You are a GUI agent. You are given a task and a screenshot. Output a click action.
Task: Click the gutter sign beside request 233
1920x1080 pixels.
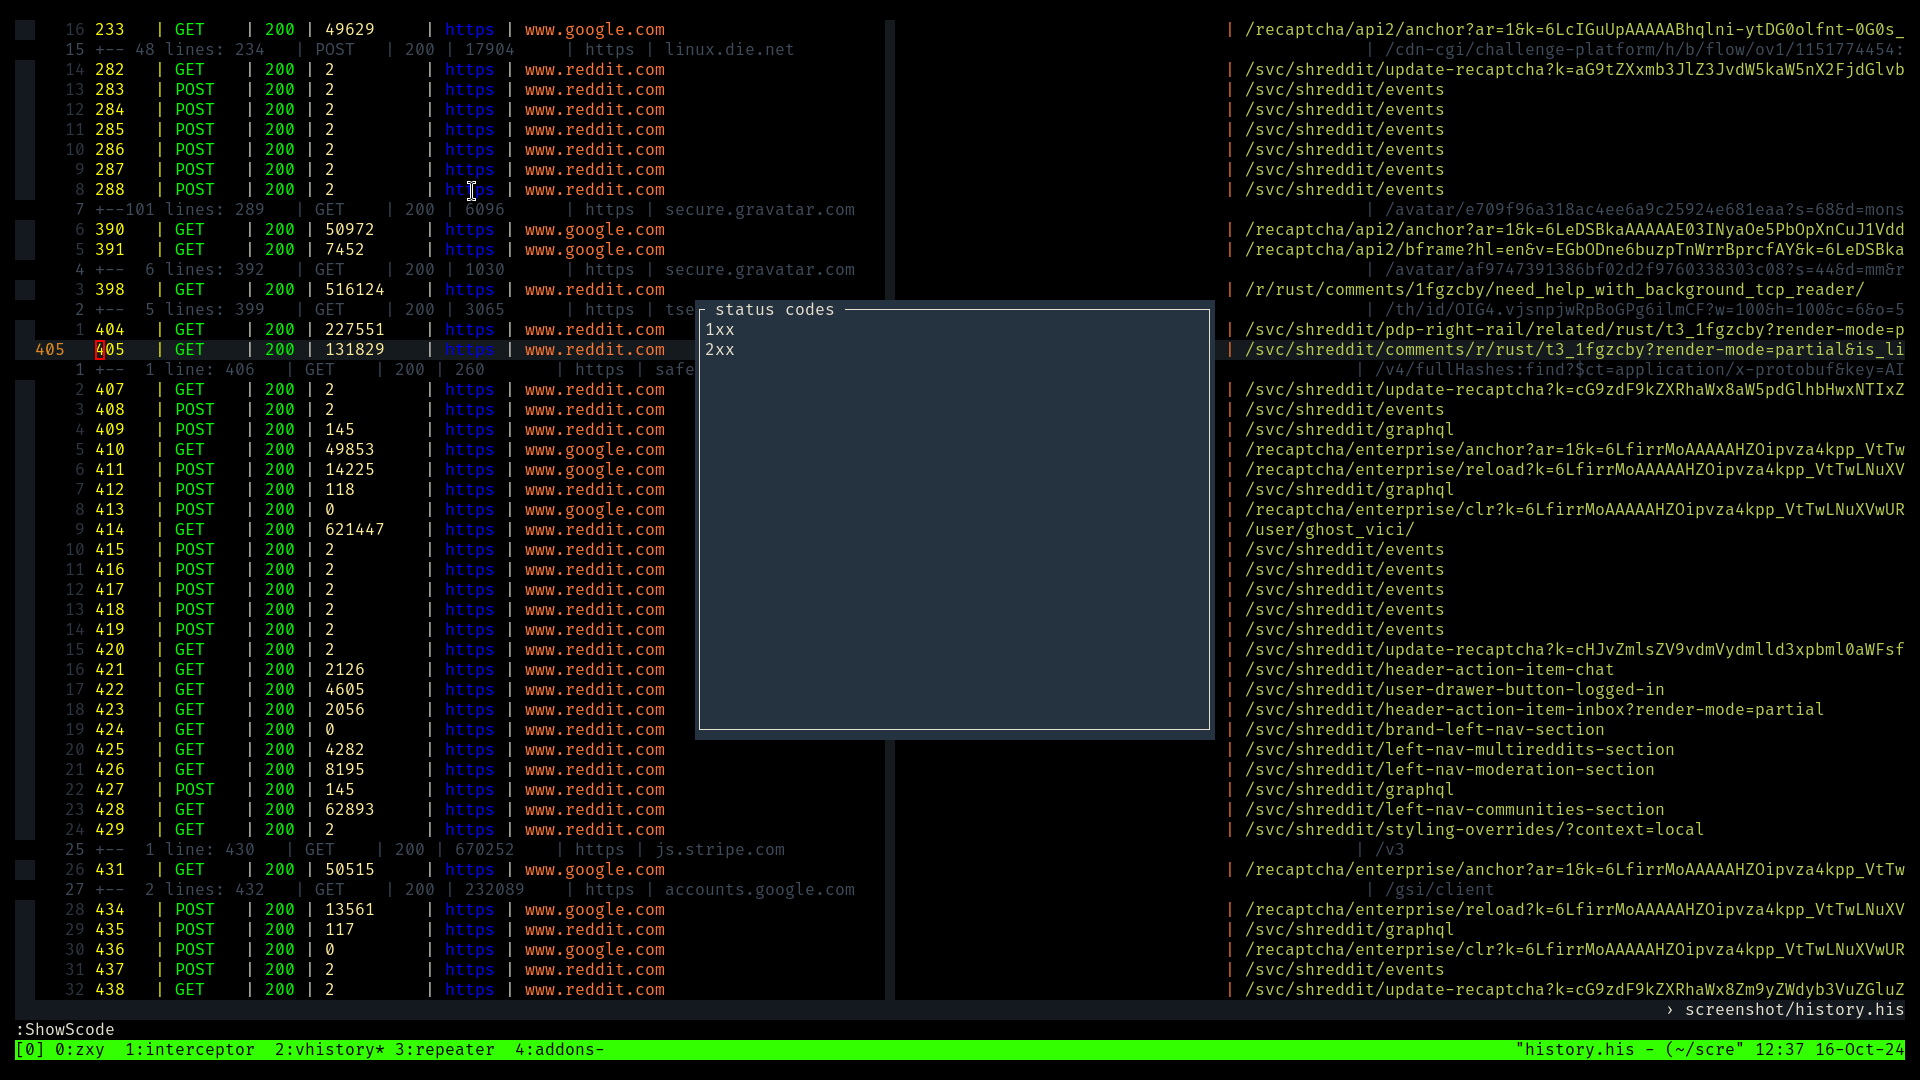tap(24, 29)
